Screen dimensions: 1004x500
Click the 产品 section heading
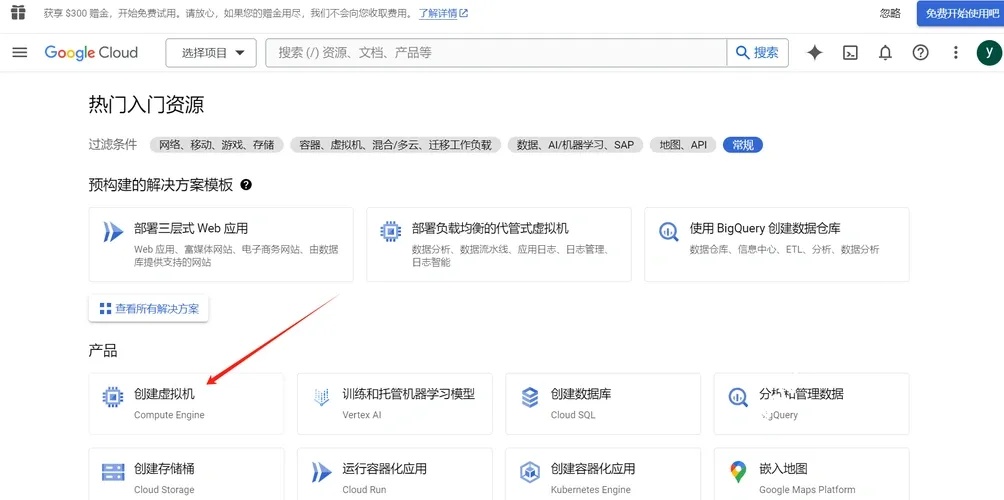(x=102, y=351)
